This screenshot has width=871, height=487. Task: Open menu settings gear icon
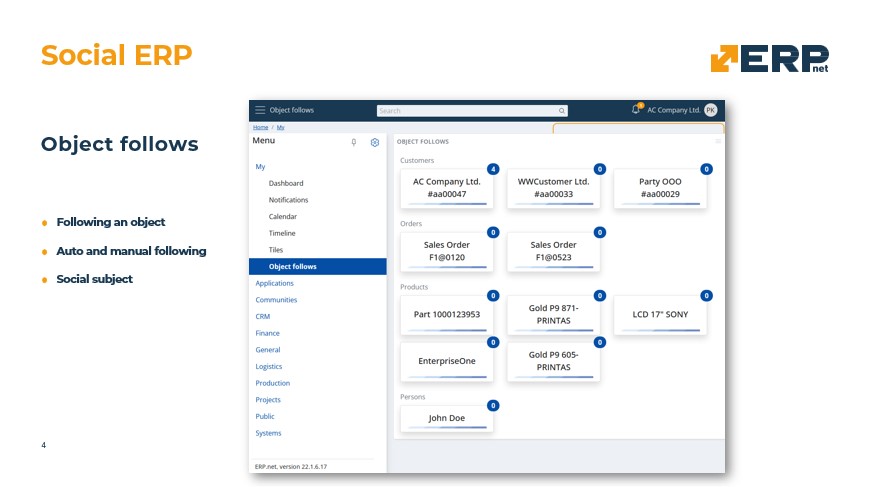click(x=375, y=143)
